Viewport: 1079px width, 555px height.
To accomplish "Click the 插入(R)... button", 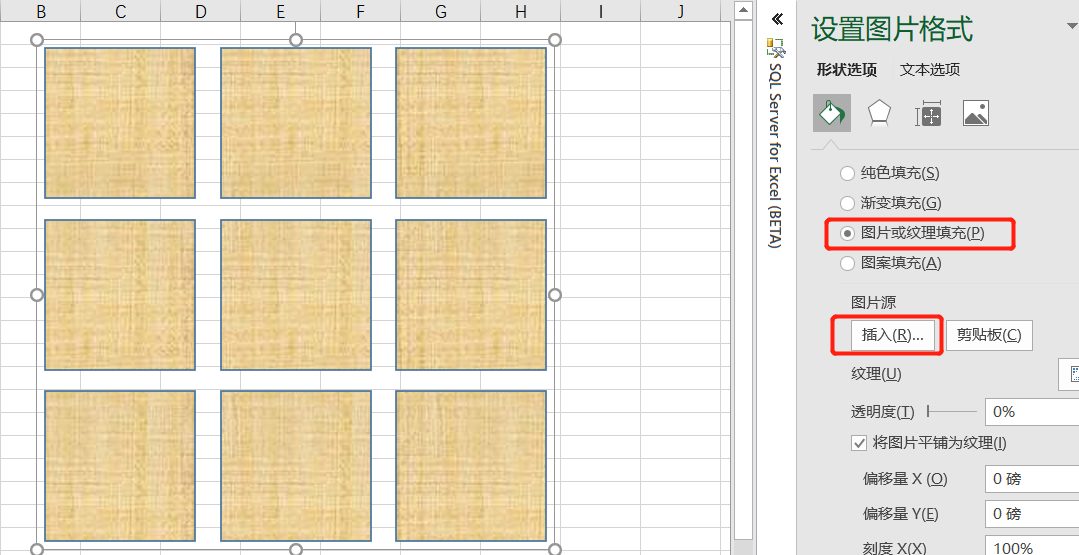I will (893, 335).
